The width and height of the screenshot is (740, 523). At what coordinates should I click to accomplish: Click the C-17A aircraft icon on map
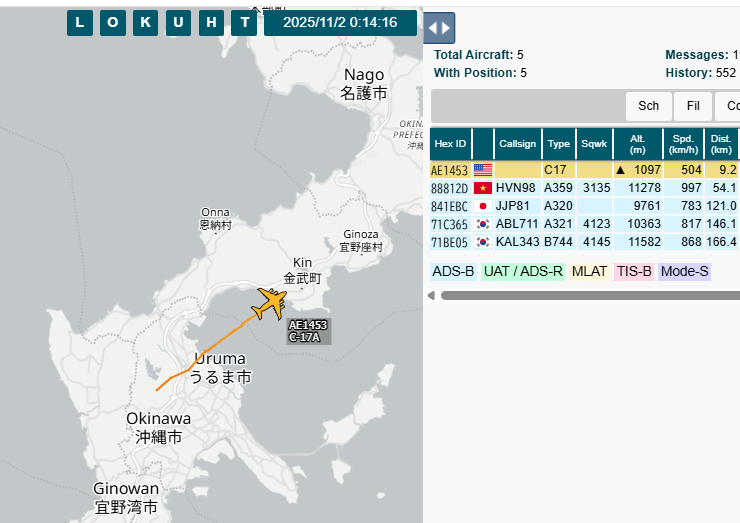point(269,303)
